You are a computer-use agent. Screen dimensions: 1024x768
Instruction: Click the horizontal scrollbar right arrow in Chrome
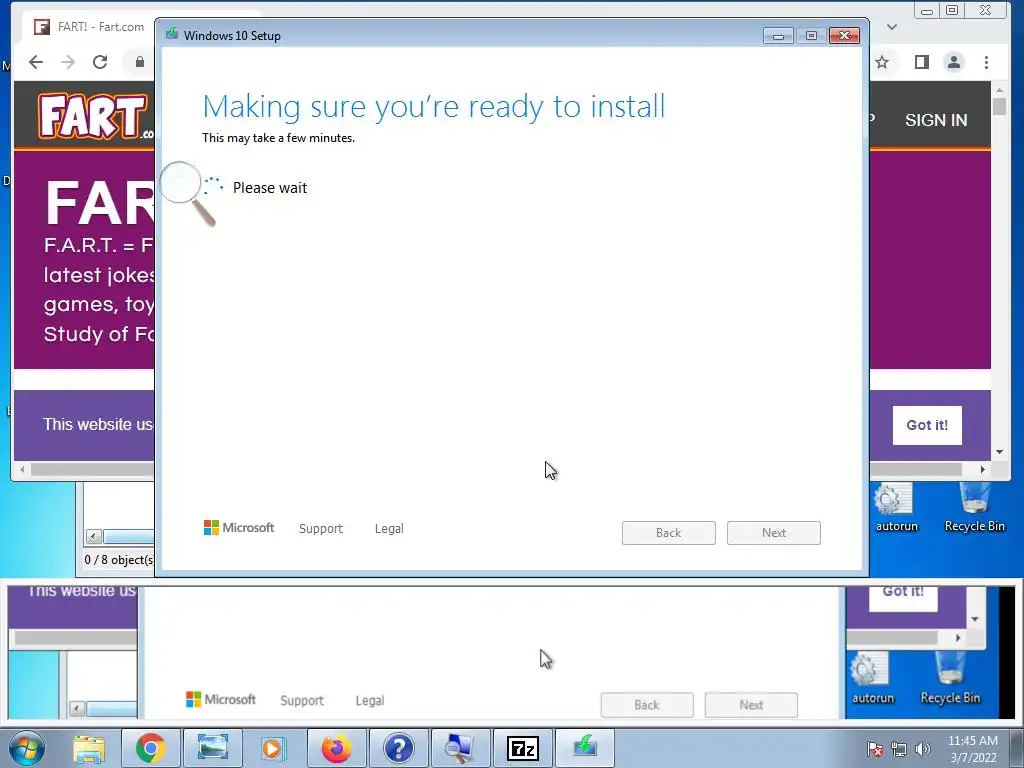point(982,470)
